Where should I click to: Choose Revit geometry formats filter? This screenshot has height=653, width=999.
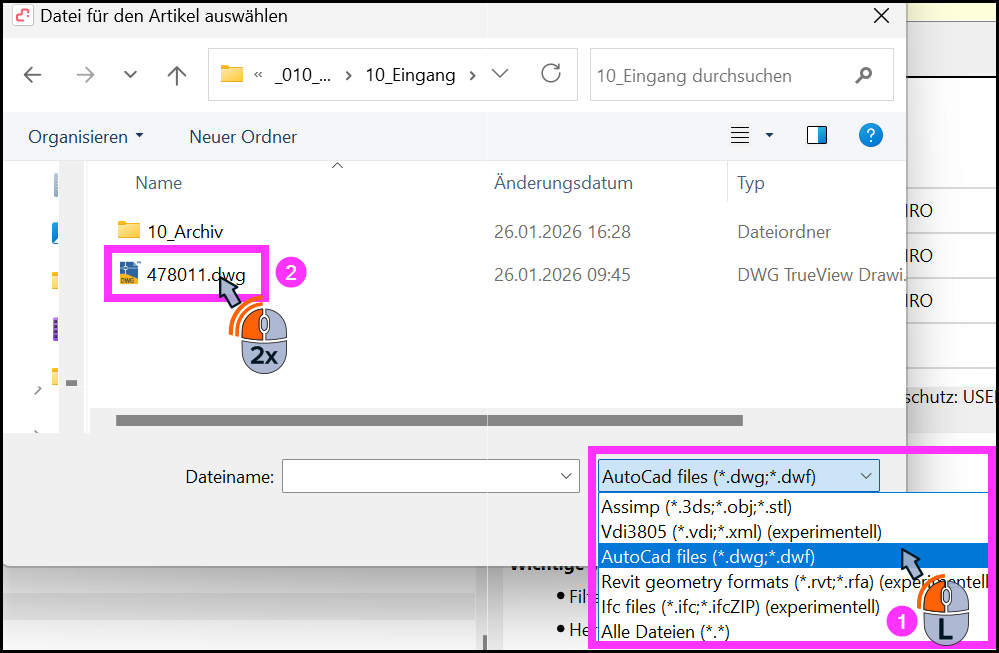pyautogui.click(x=793, y=582)
